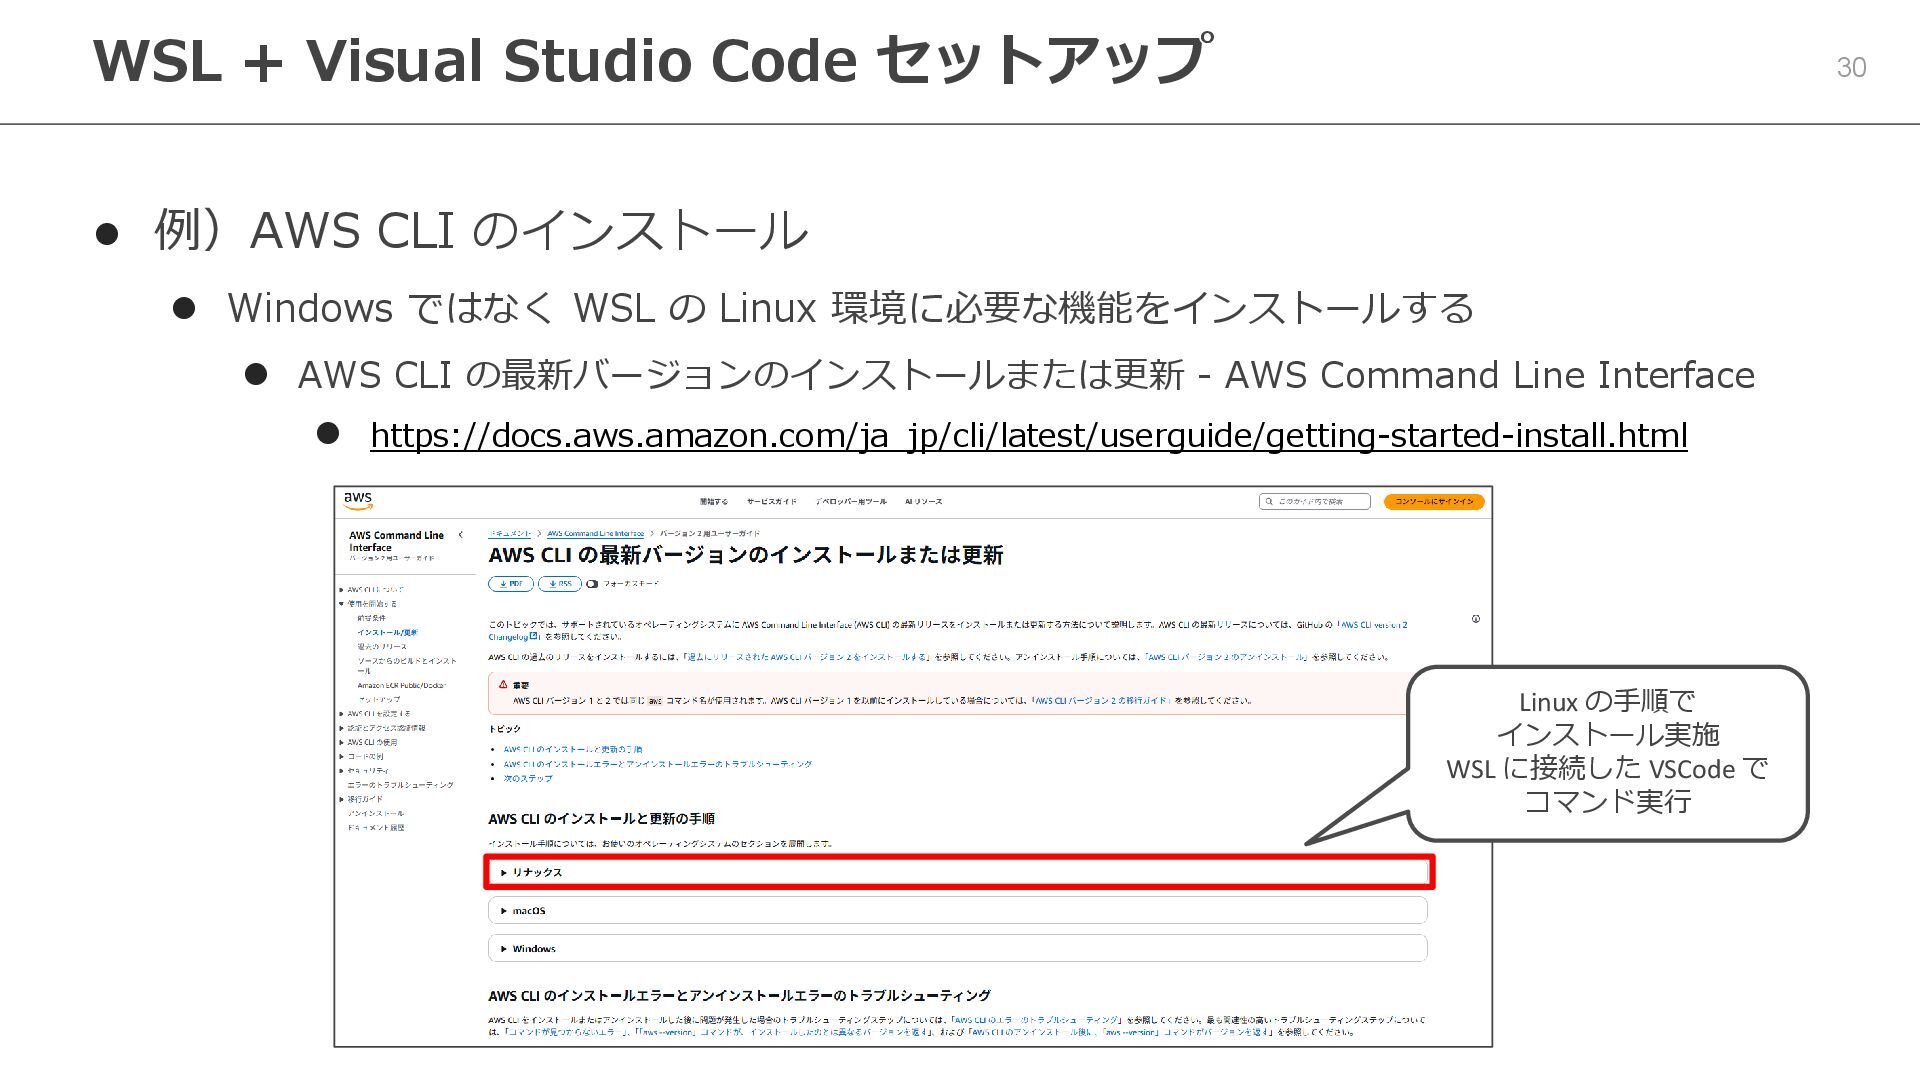Select インストール/更新 in the sidebar
The width and height of the screenshot is (1920, 1080).
388,633
